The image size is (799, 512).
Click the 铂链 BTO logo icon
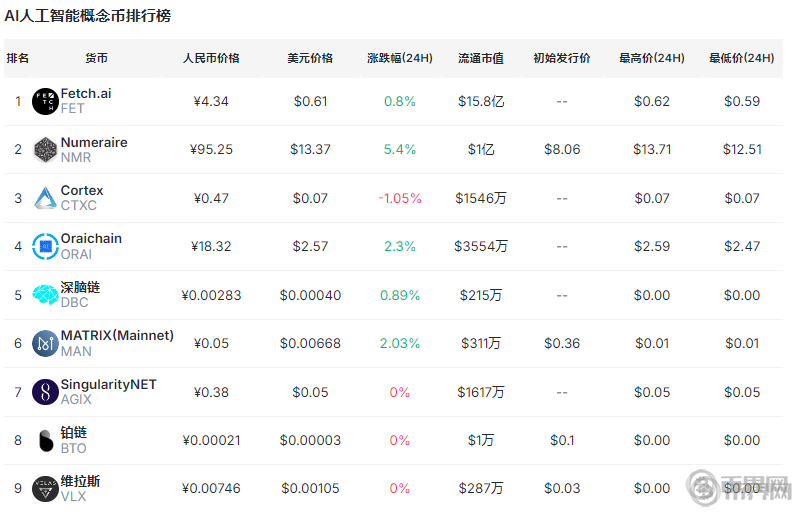click(45, 440)
